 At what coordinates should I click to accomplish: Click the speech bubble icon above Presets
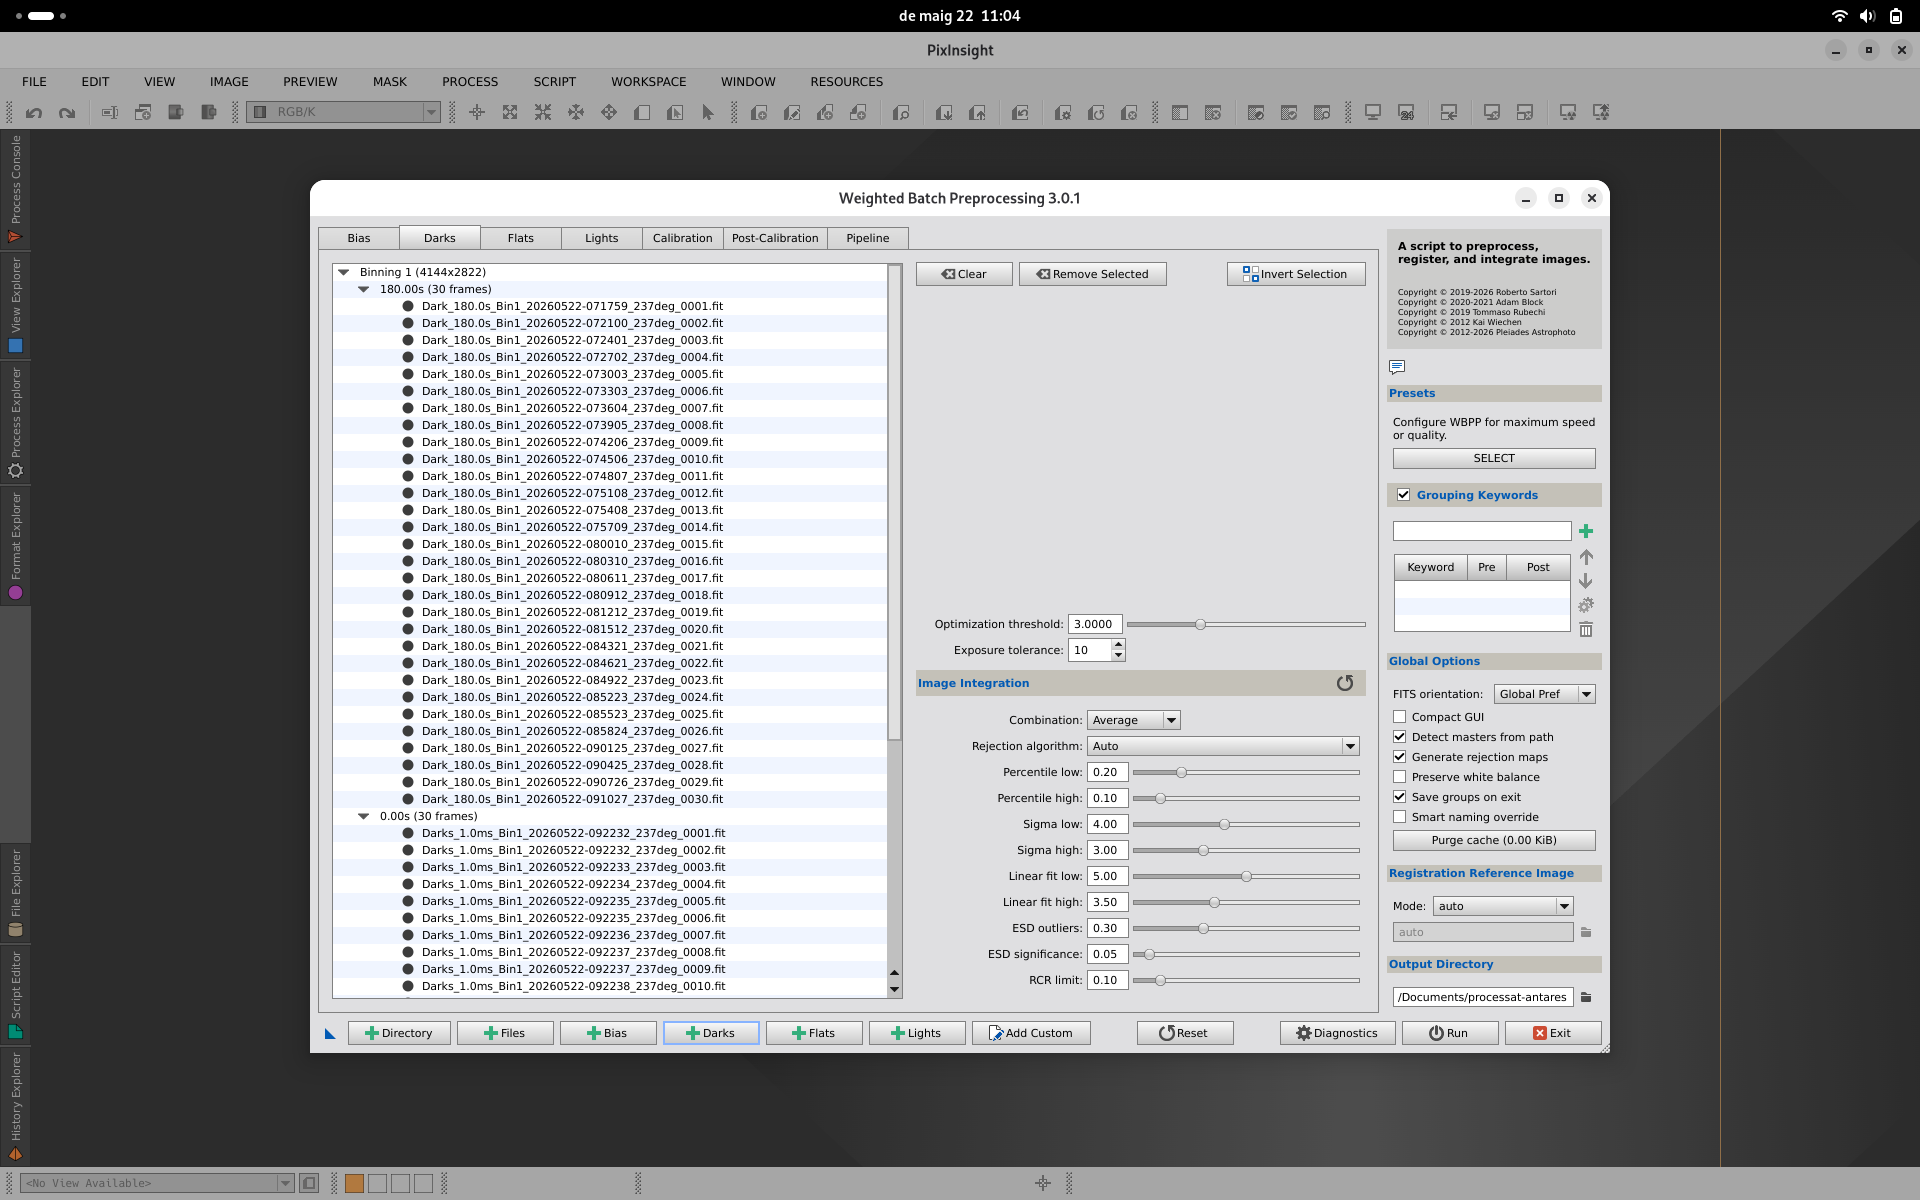pos(1397,367)
